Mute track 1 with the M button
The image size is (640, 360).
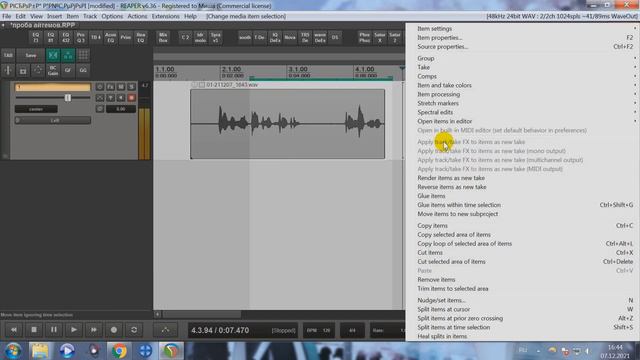[121, 87]
